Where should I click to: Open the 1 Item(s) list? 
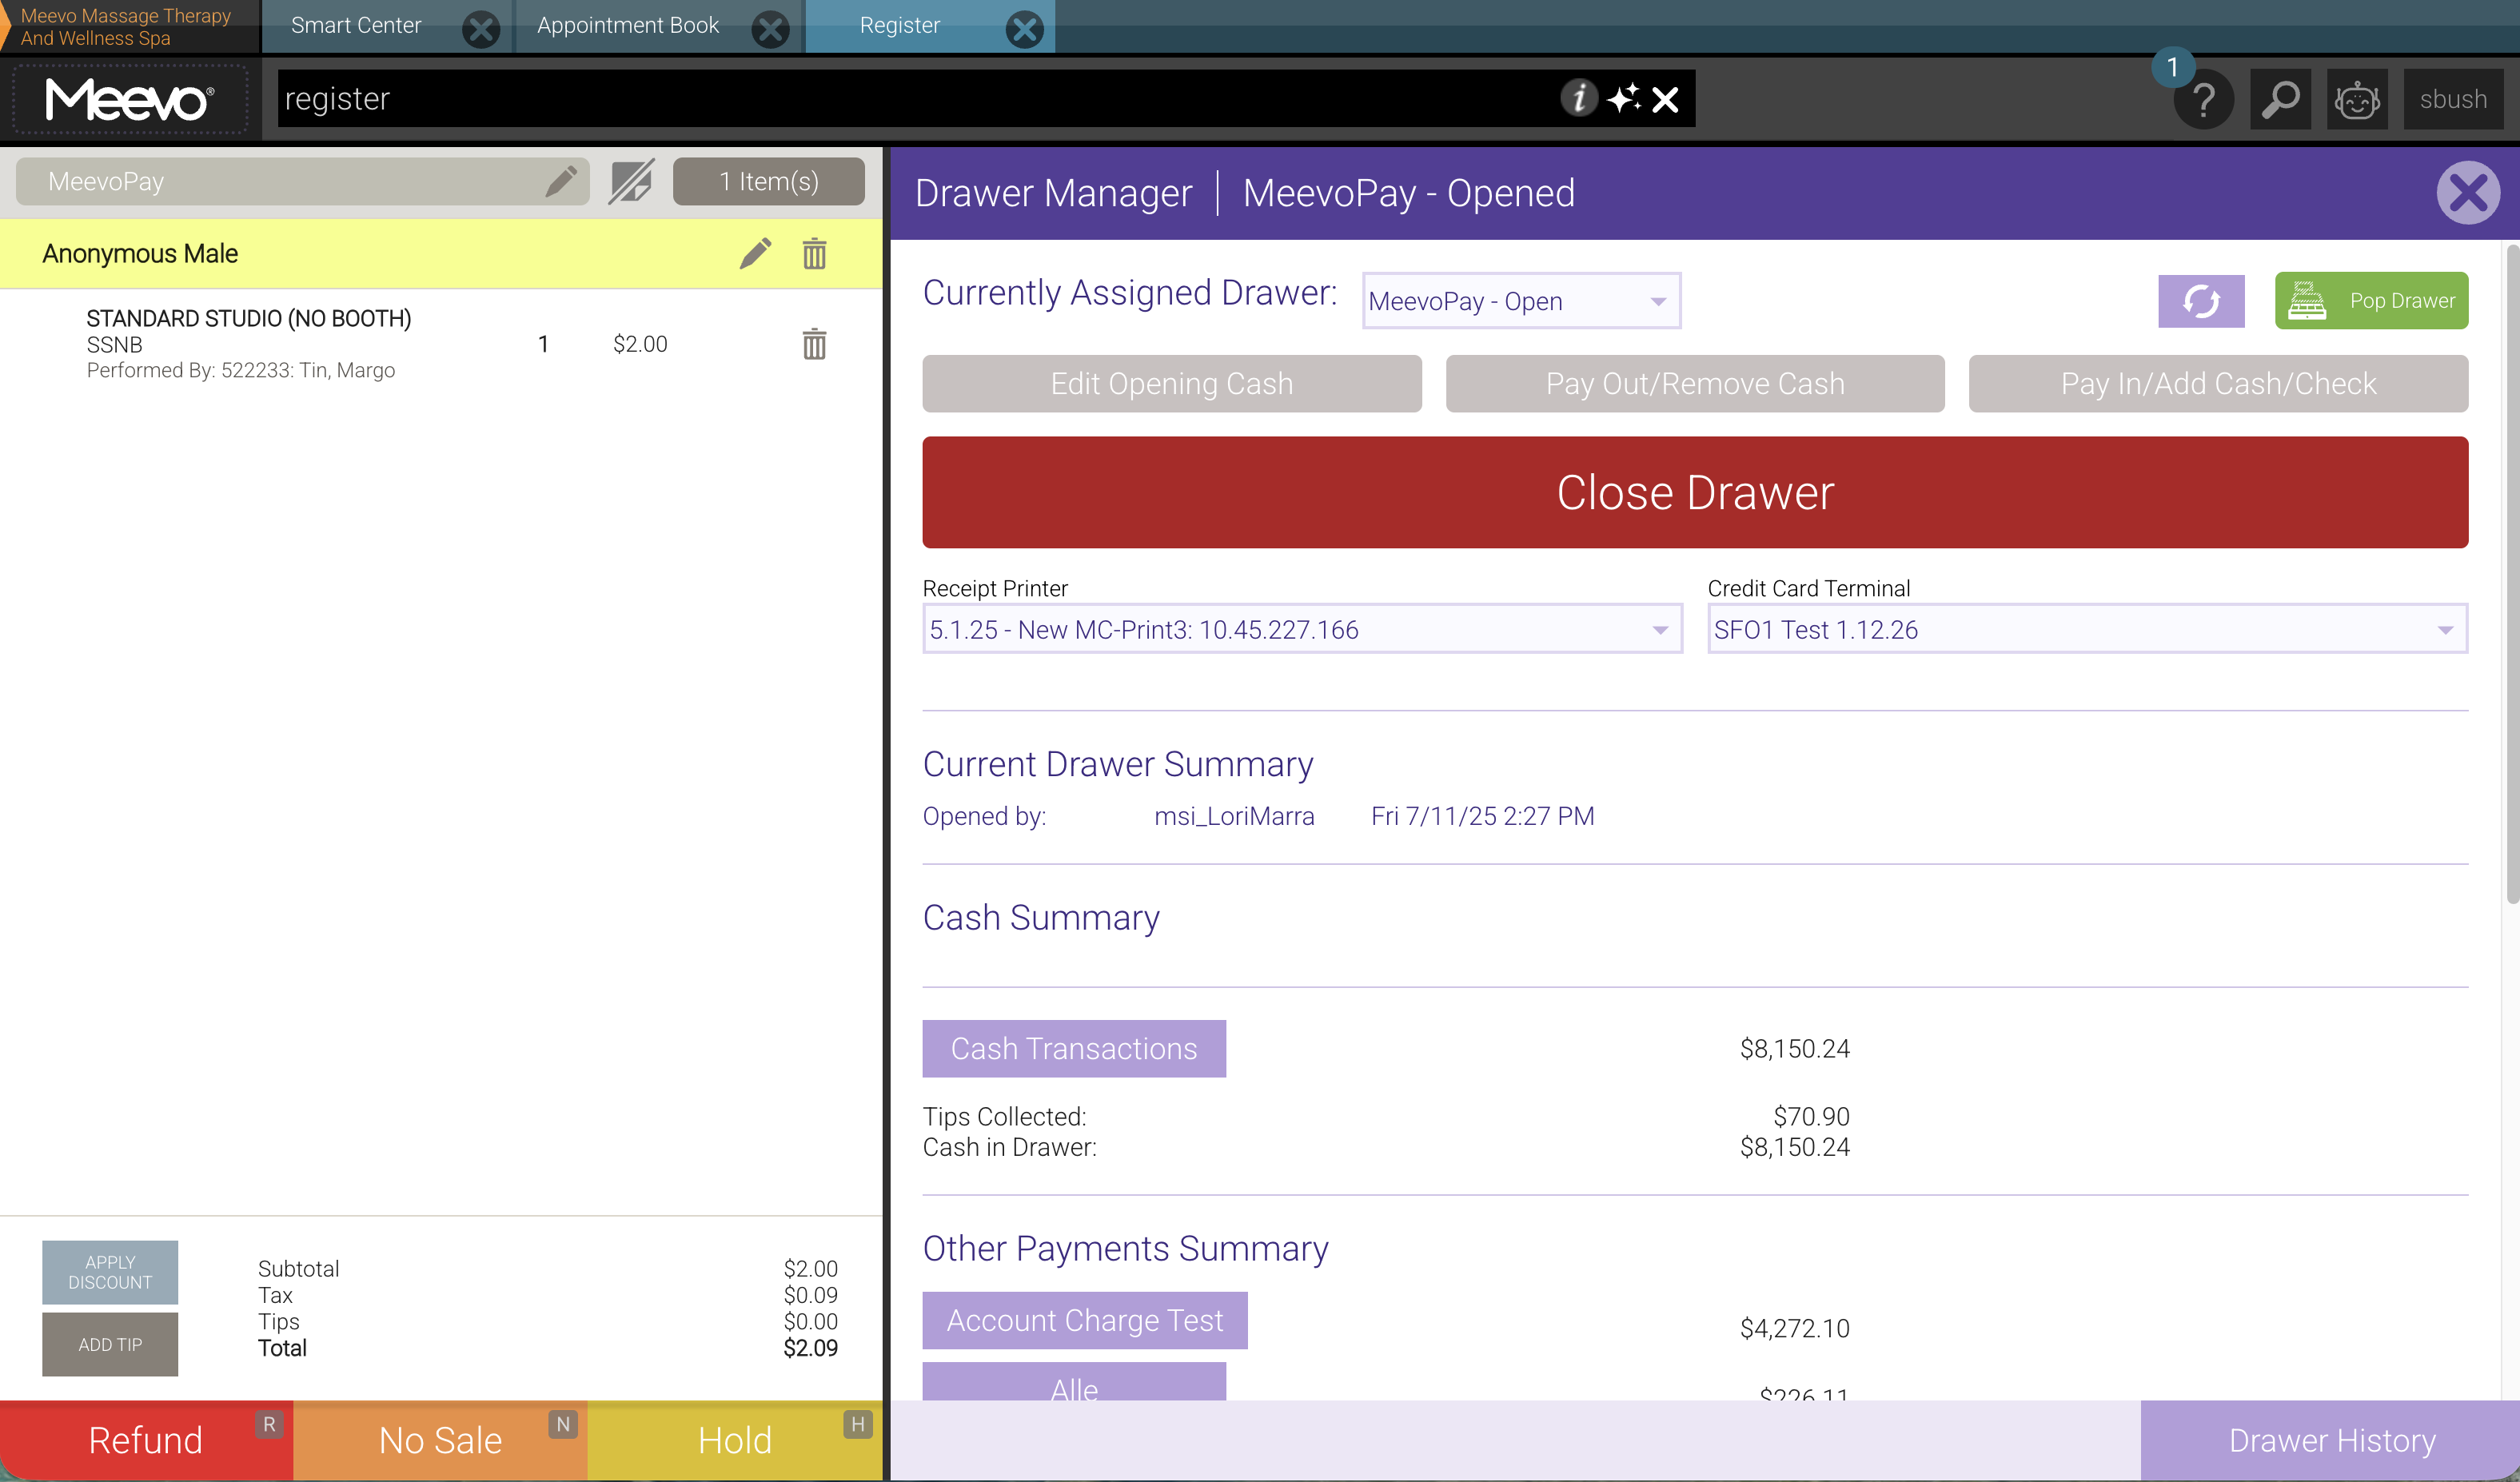769,181
